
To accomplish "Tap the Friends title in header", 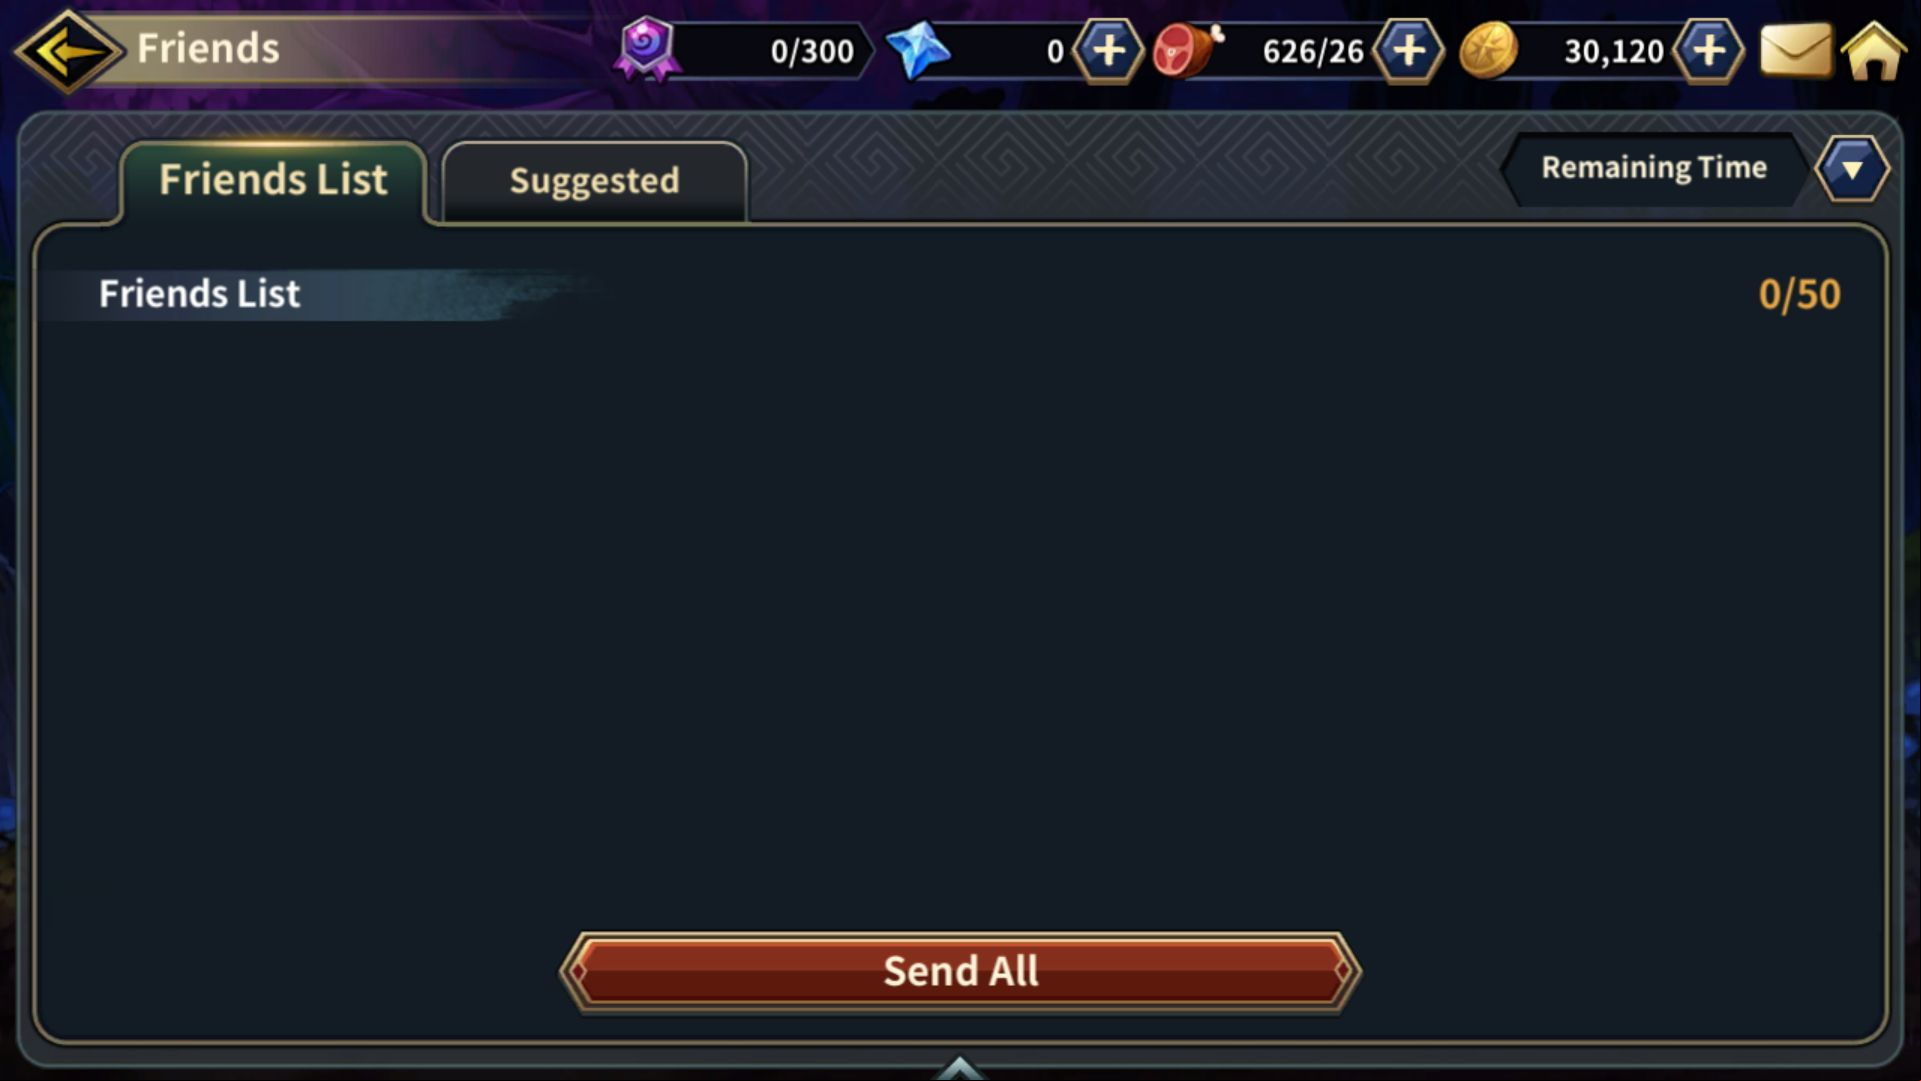I will (208, 48).
